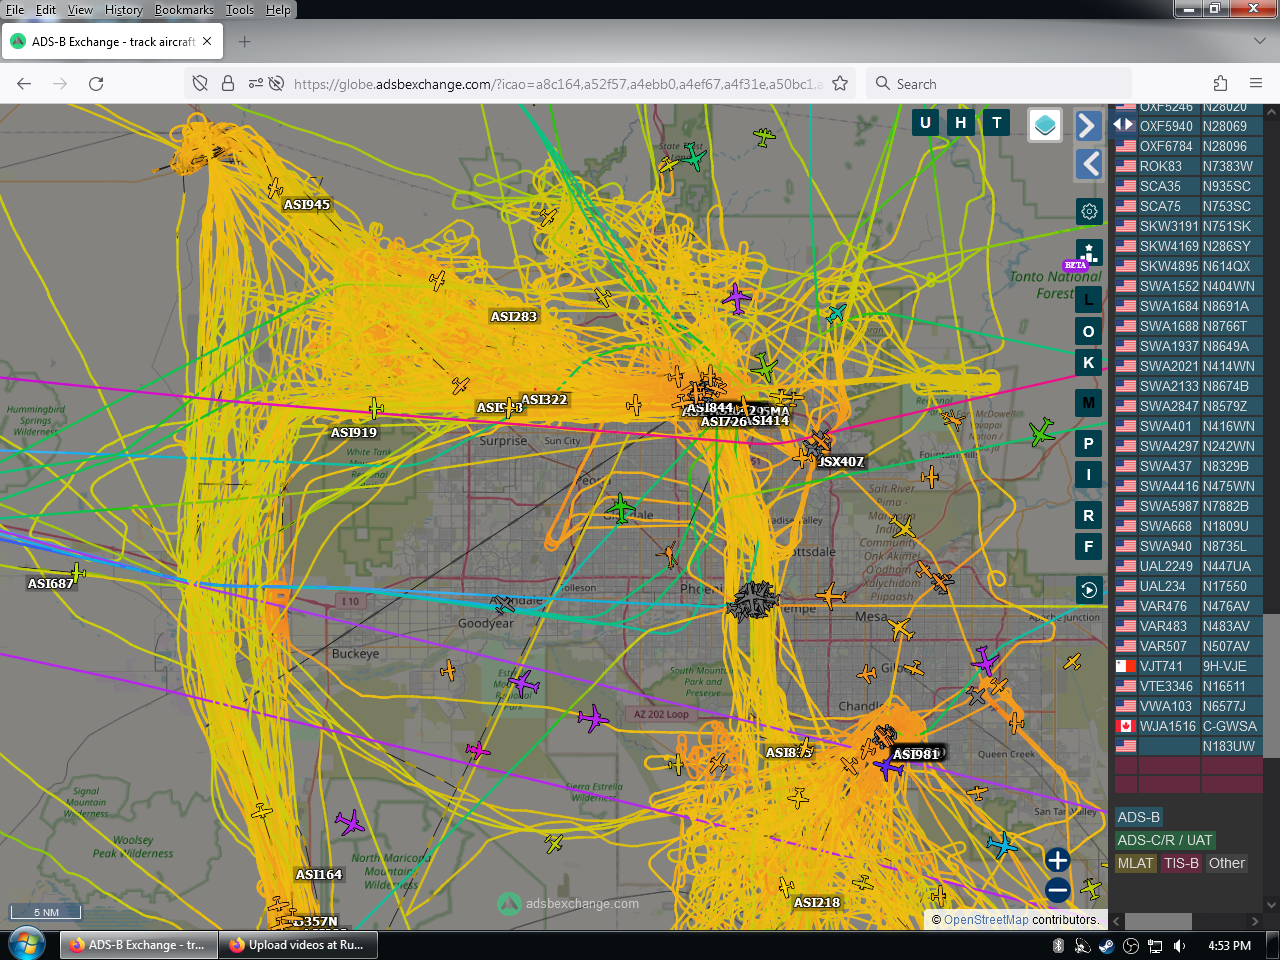Screen dimensions: 1280x960
Task: Select flight WJA1516 in aircraft list
Action: point(1189,726)
